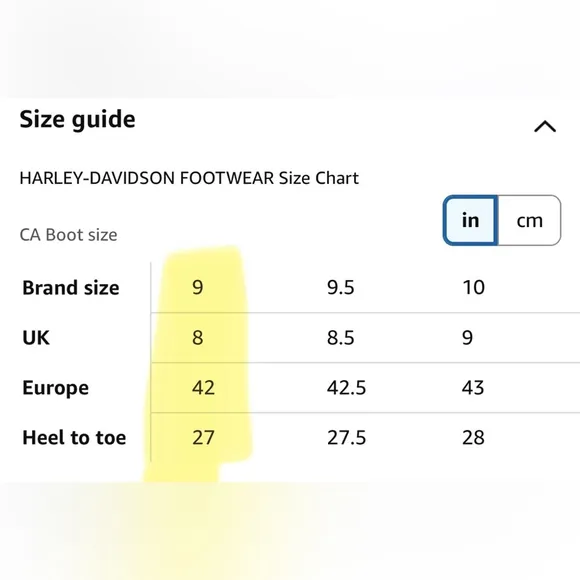Click the Size guide heading

click(x=77, y=120)
